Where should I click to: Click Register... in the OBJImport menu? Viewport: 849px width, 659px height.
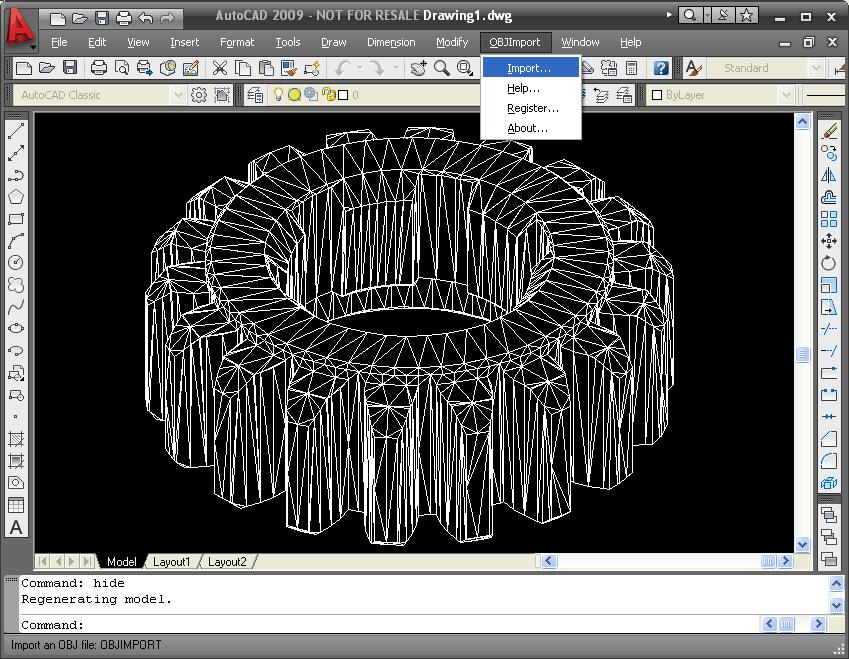pos(532,108)
